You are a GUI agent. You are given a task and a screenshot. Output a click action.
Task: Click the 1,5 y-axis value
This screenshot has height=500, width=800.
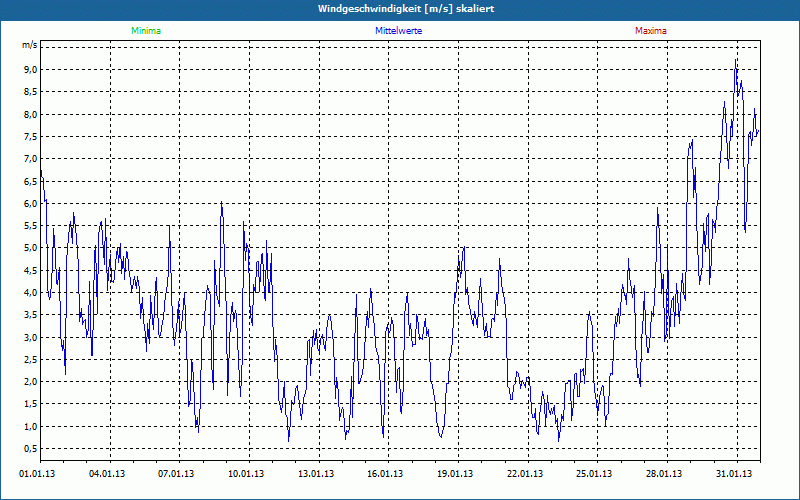pyautogui.click(x=31, y=404)
